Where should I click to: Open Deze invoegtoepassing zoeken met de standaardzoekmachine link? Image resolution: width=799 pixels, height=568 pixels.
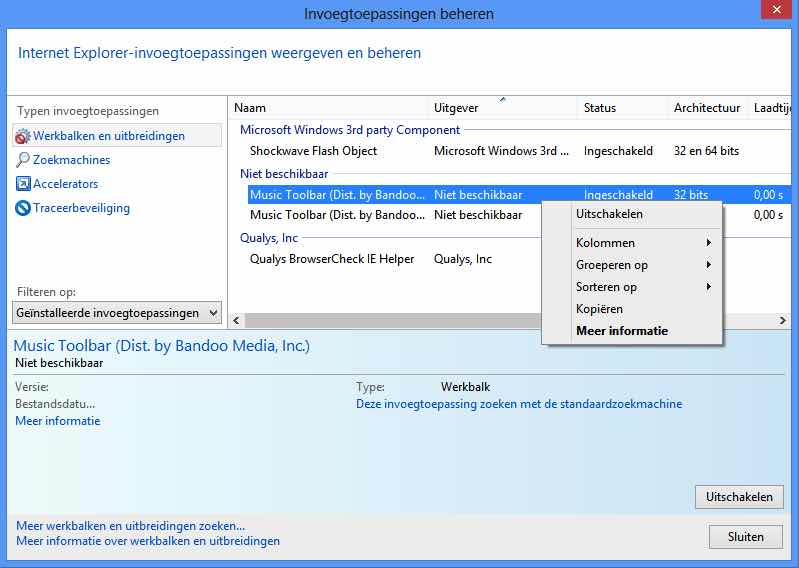(x=519, y=404)
